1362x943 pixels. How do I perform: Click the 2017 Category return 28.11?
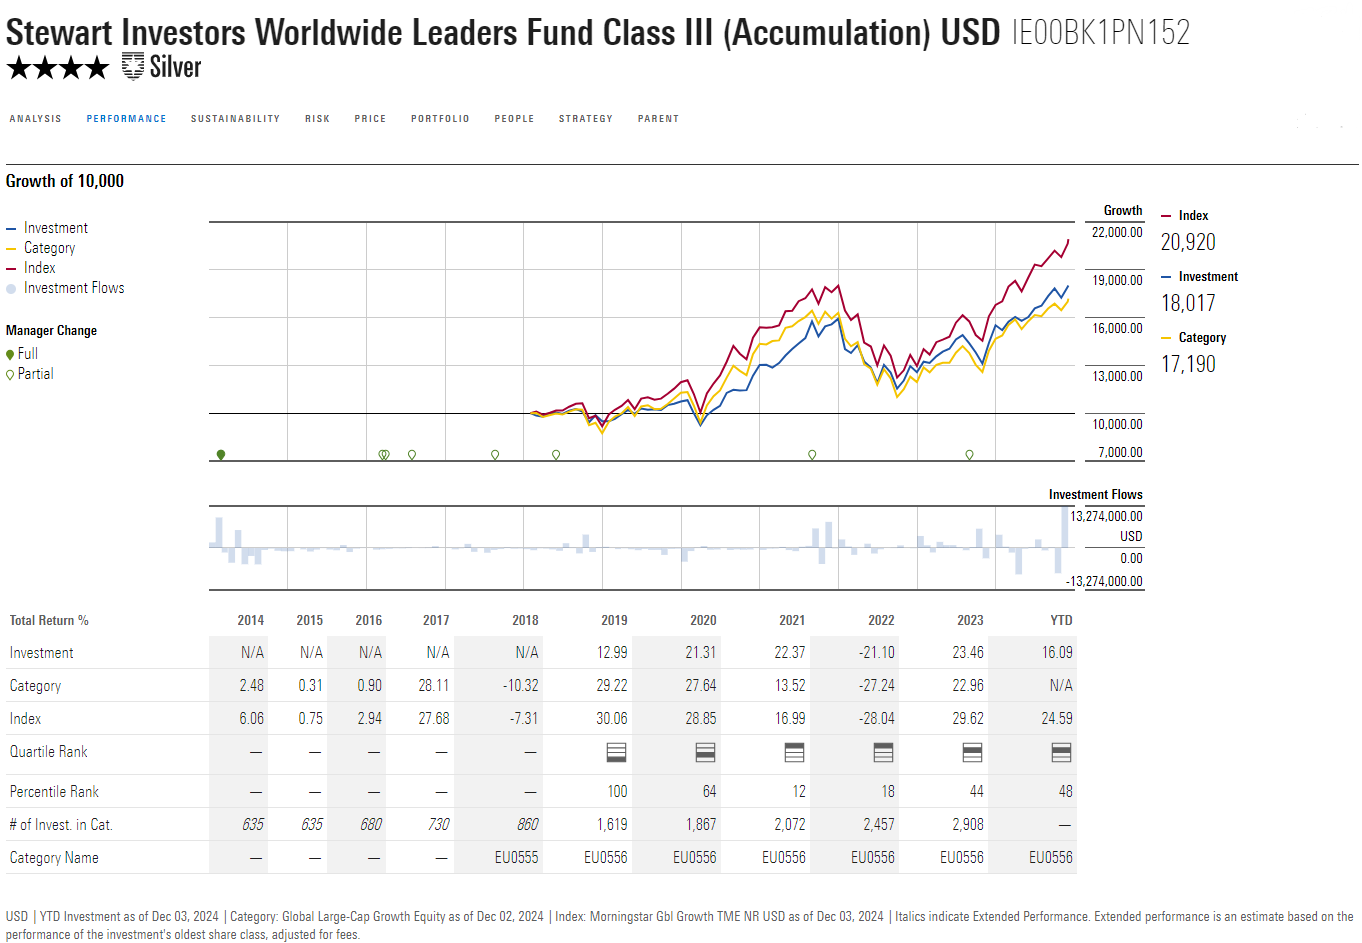point(434,685)
